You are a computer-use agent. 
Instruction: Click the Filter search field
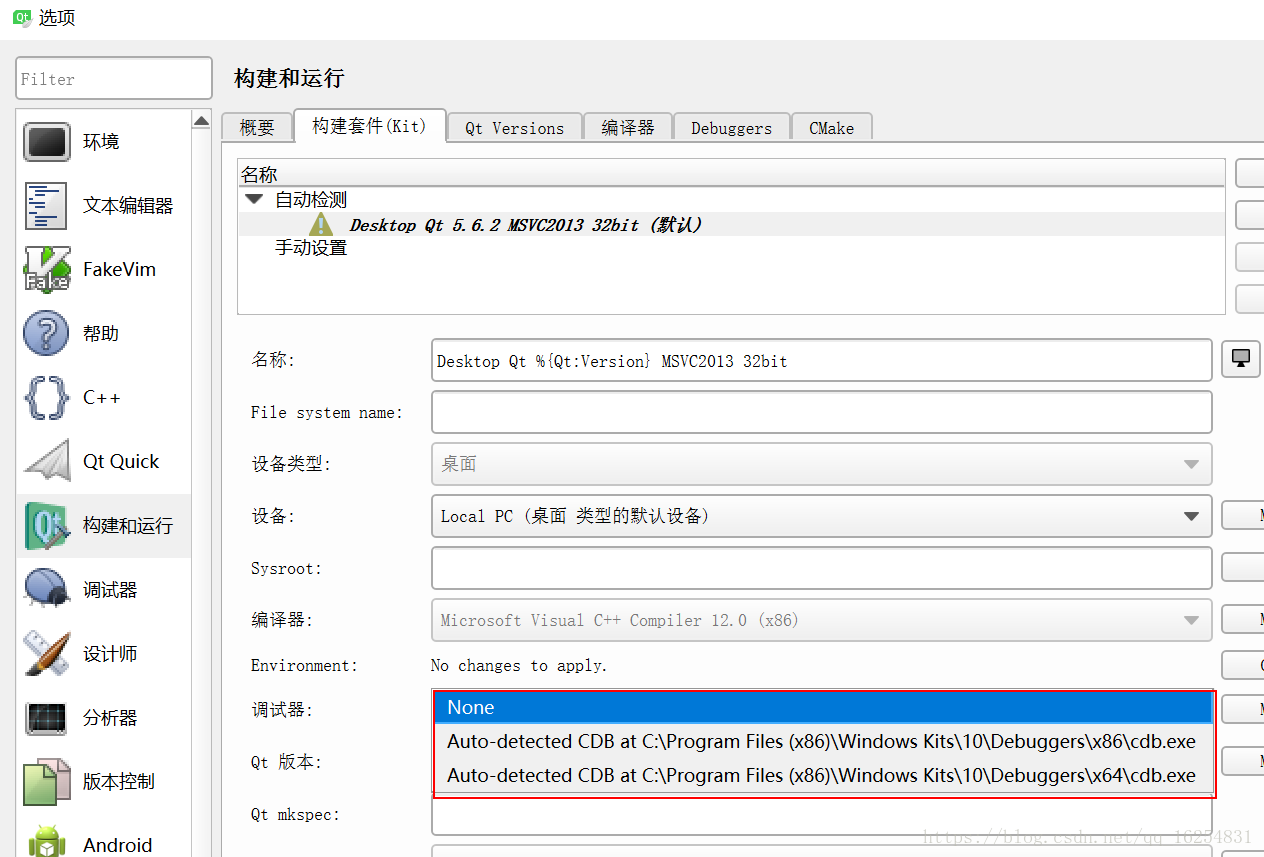click(114, 78)
